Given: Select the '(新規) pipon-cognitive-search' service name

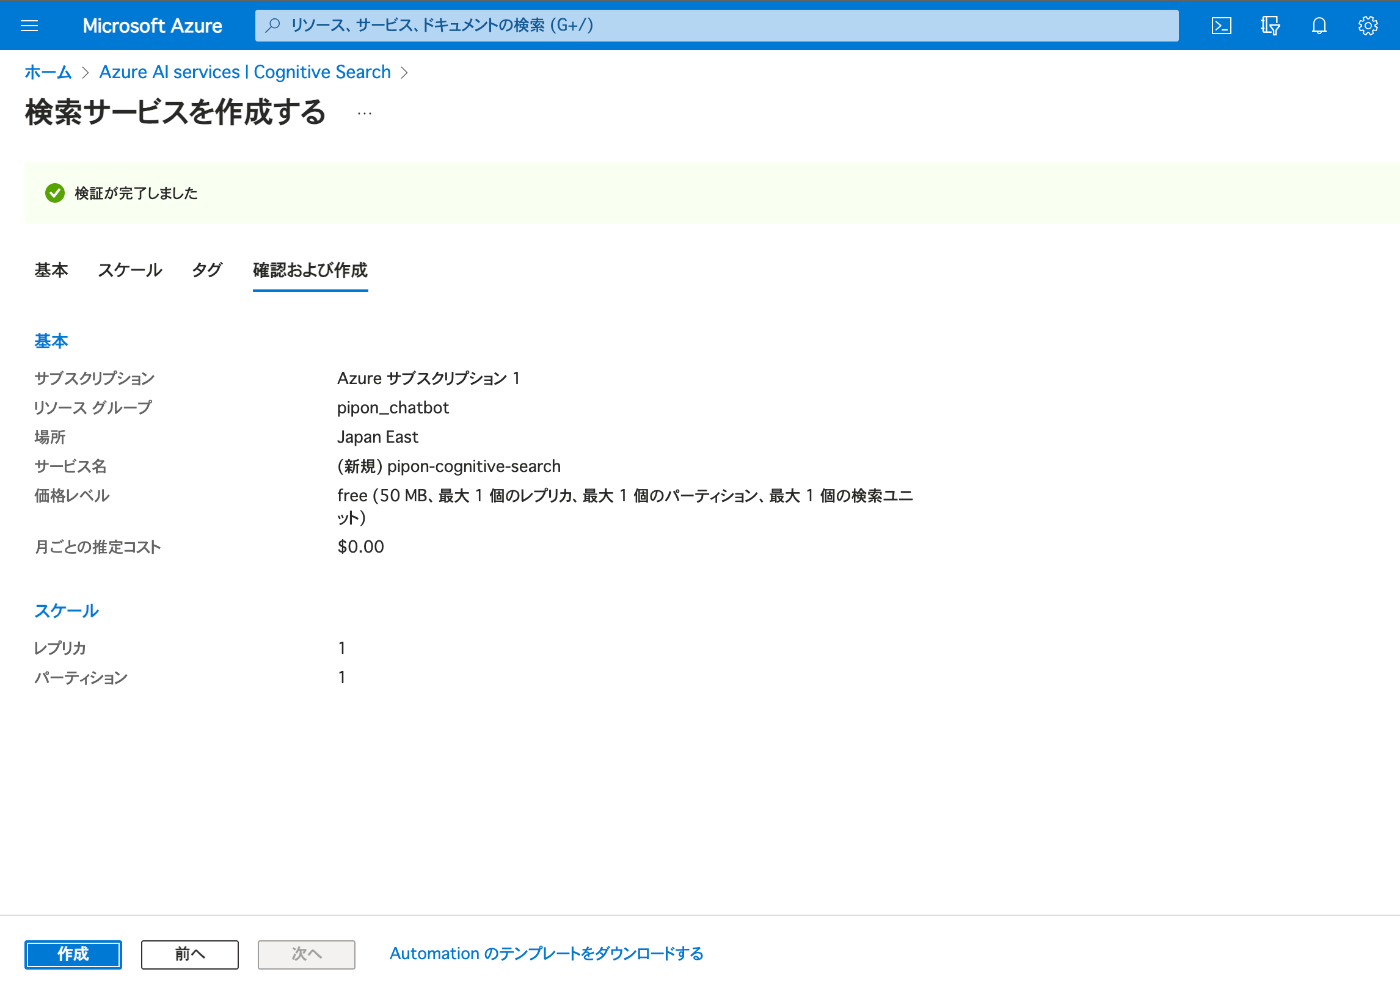Looking at the screenshot, I should 449,466.
